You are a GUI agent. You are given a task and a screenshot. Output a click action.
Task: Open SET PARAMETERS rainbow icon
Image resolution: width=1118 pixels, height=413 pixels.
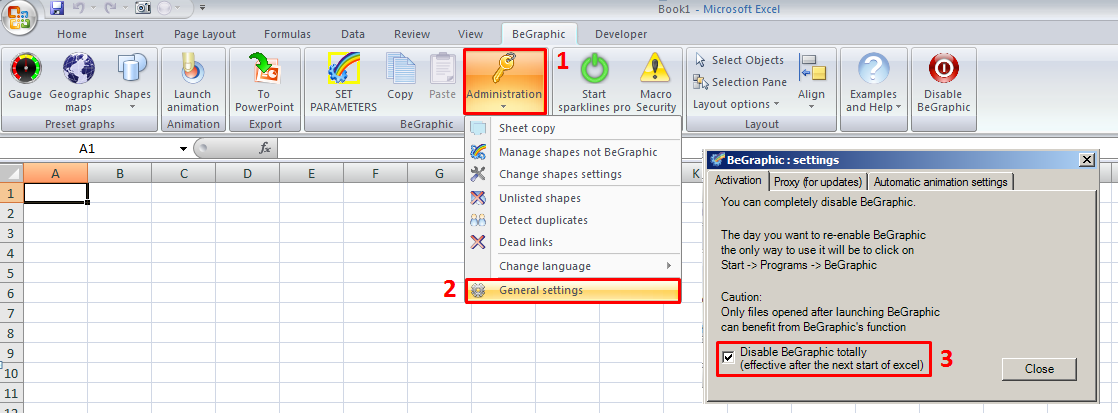tap(342, 70)
